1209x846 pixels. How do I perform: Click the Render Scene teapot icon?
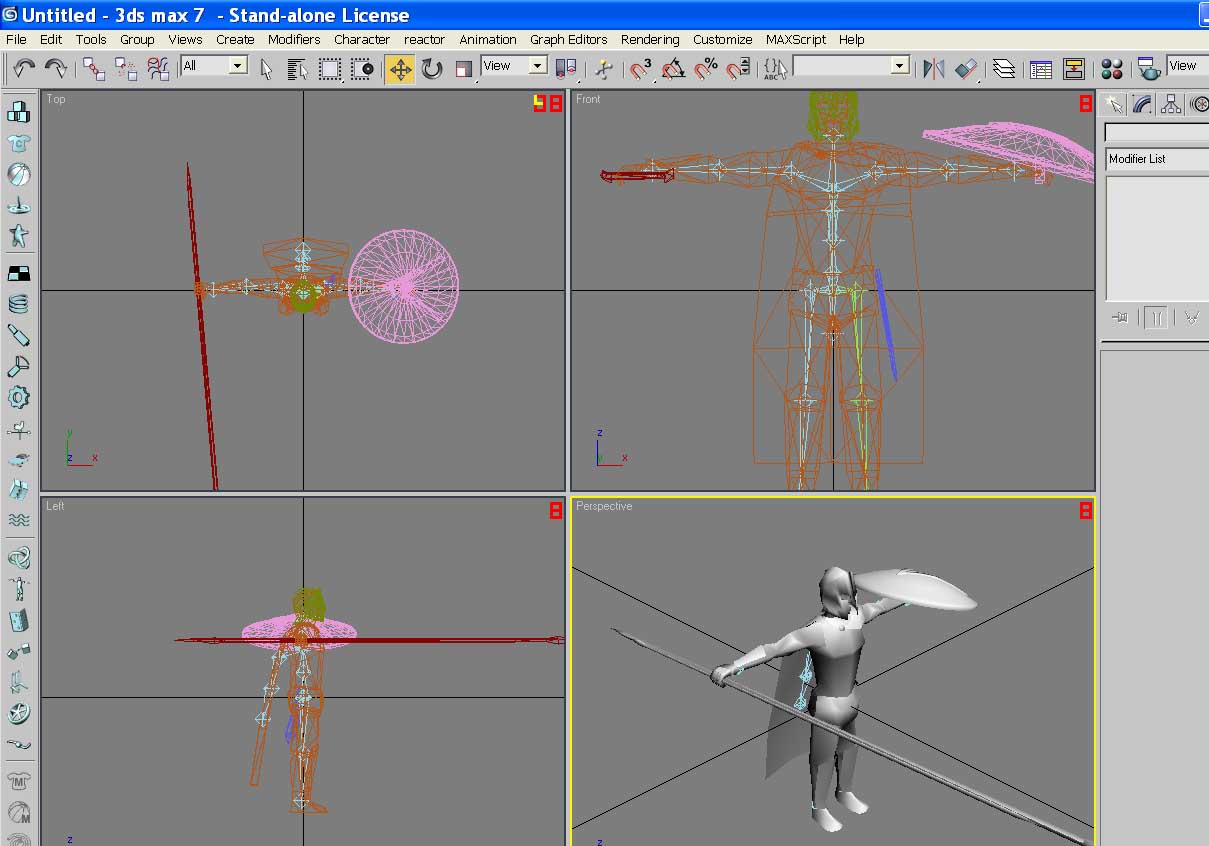pos(1149,69)
